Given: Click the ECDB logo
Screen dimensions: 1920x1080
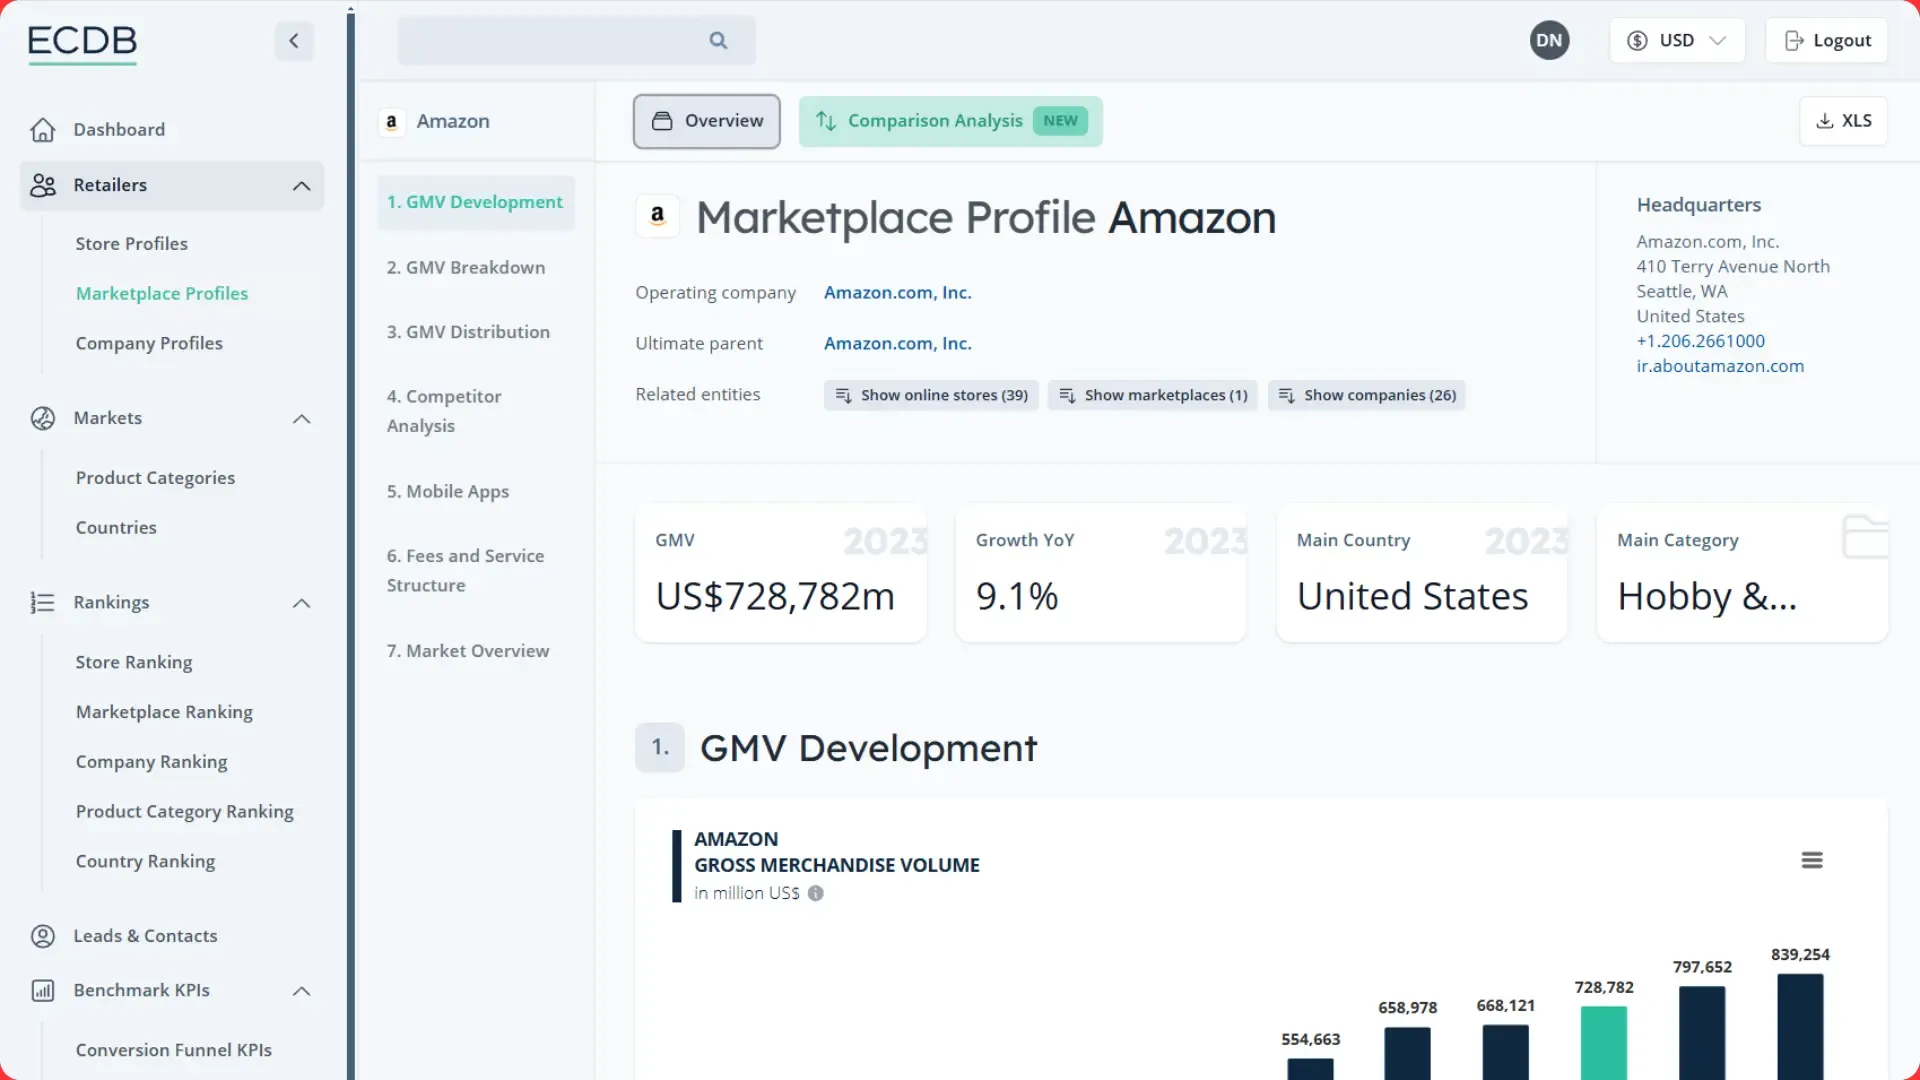Looking at the screenshot, I should [x=82, y=44].
